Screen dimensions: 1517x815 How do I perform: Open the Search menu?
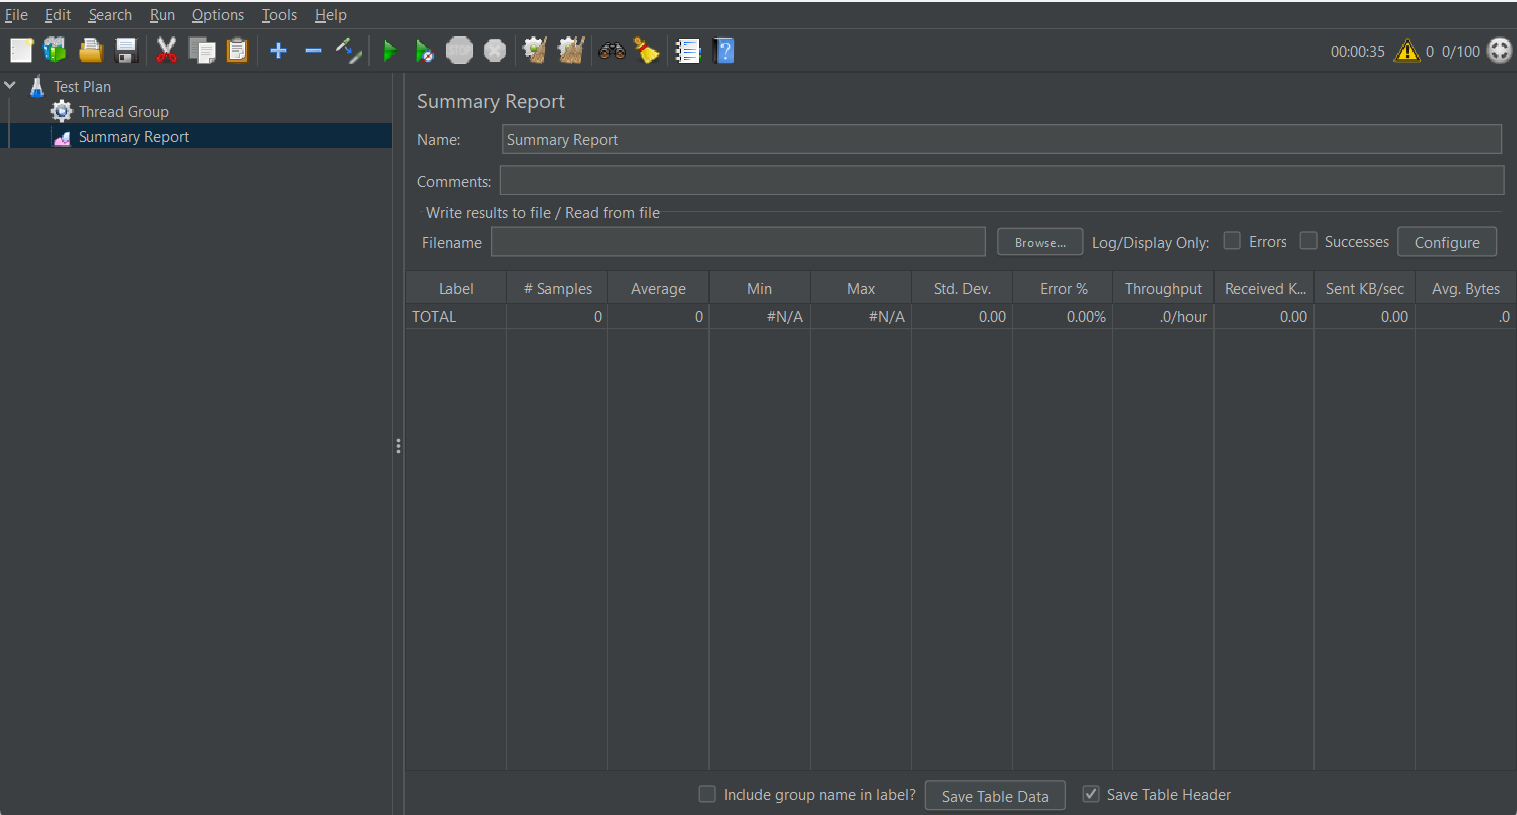[110, 15]
